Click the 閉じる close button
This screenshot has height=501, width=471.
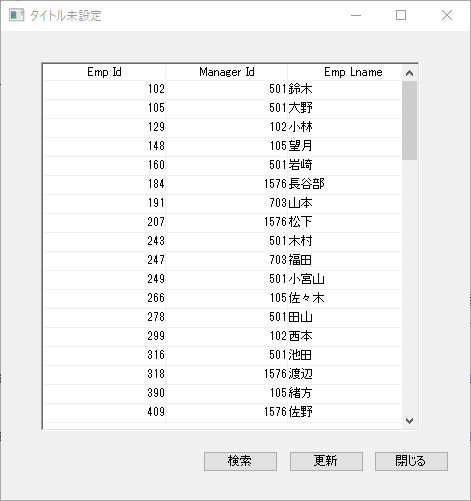[411, 461]
